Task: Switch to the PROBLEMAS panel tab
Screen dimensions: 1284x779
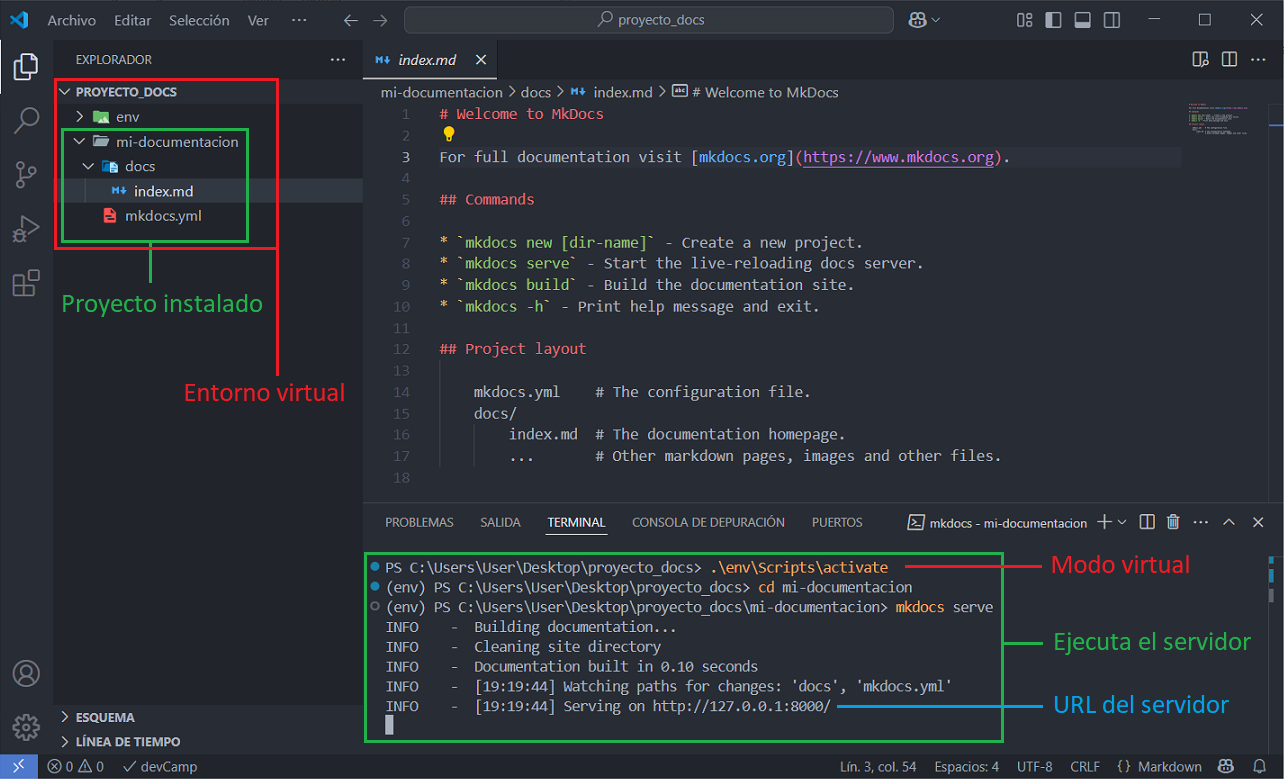Action: (x=419, y=522)
